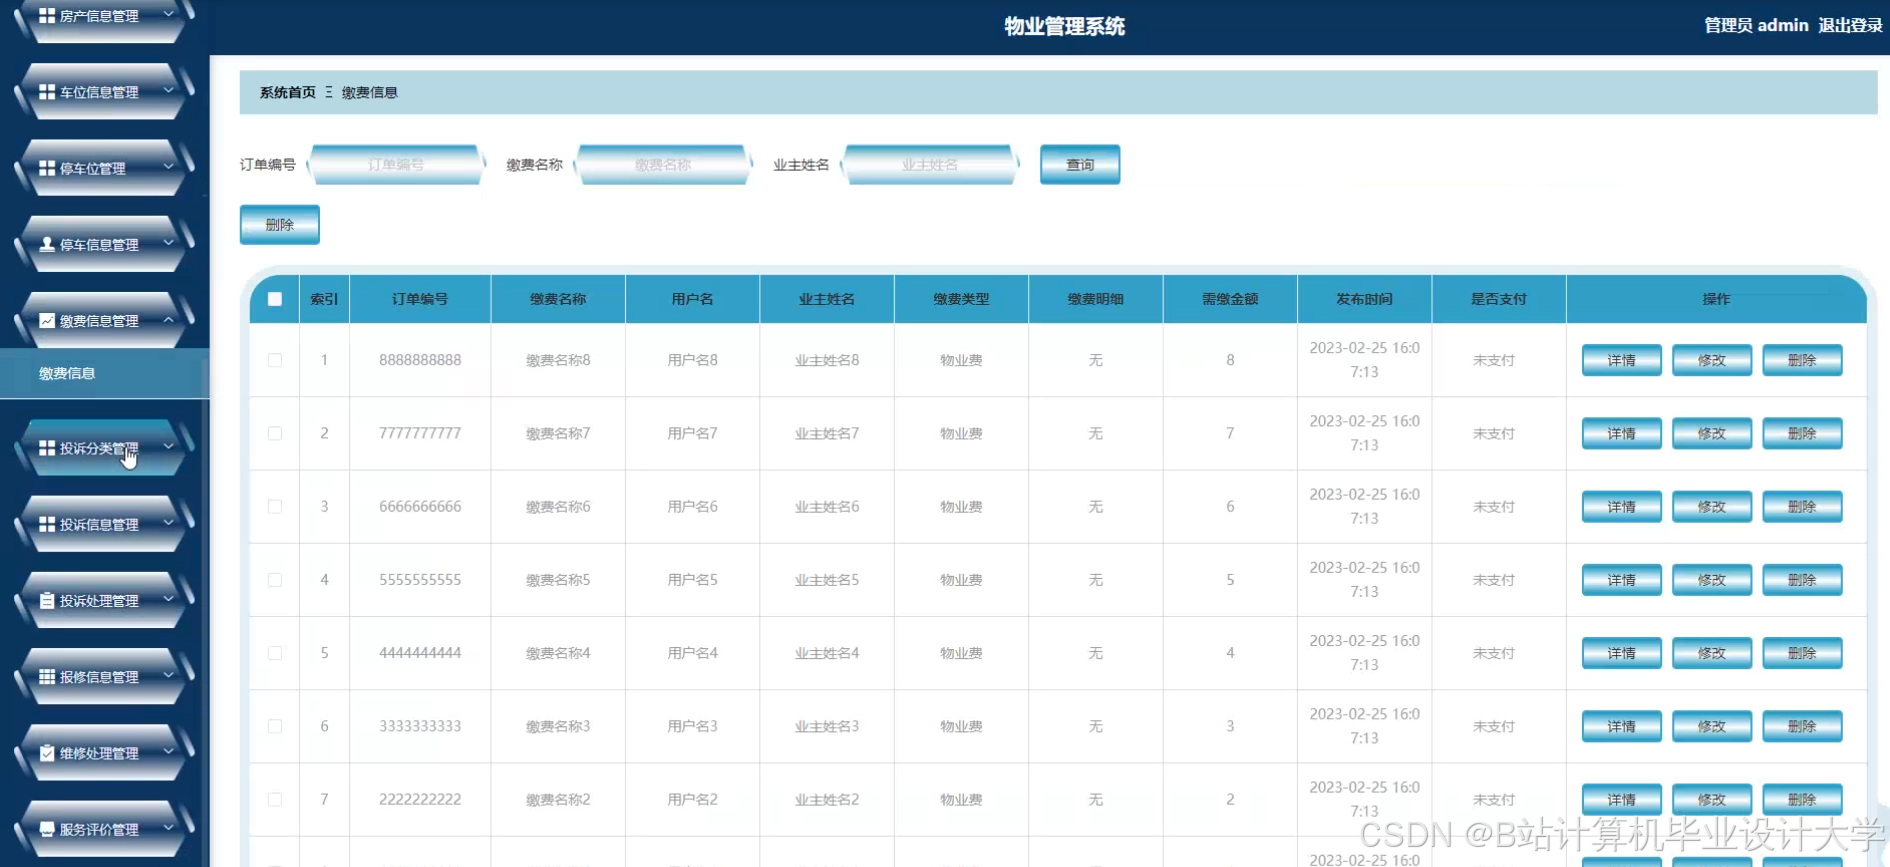Go to 系统首页 in the breadcrumb
Image resolution: width=1890 pixels, height=867 pixels.
(288, 92)
